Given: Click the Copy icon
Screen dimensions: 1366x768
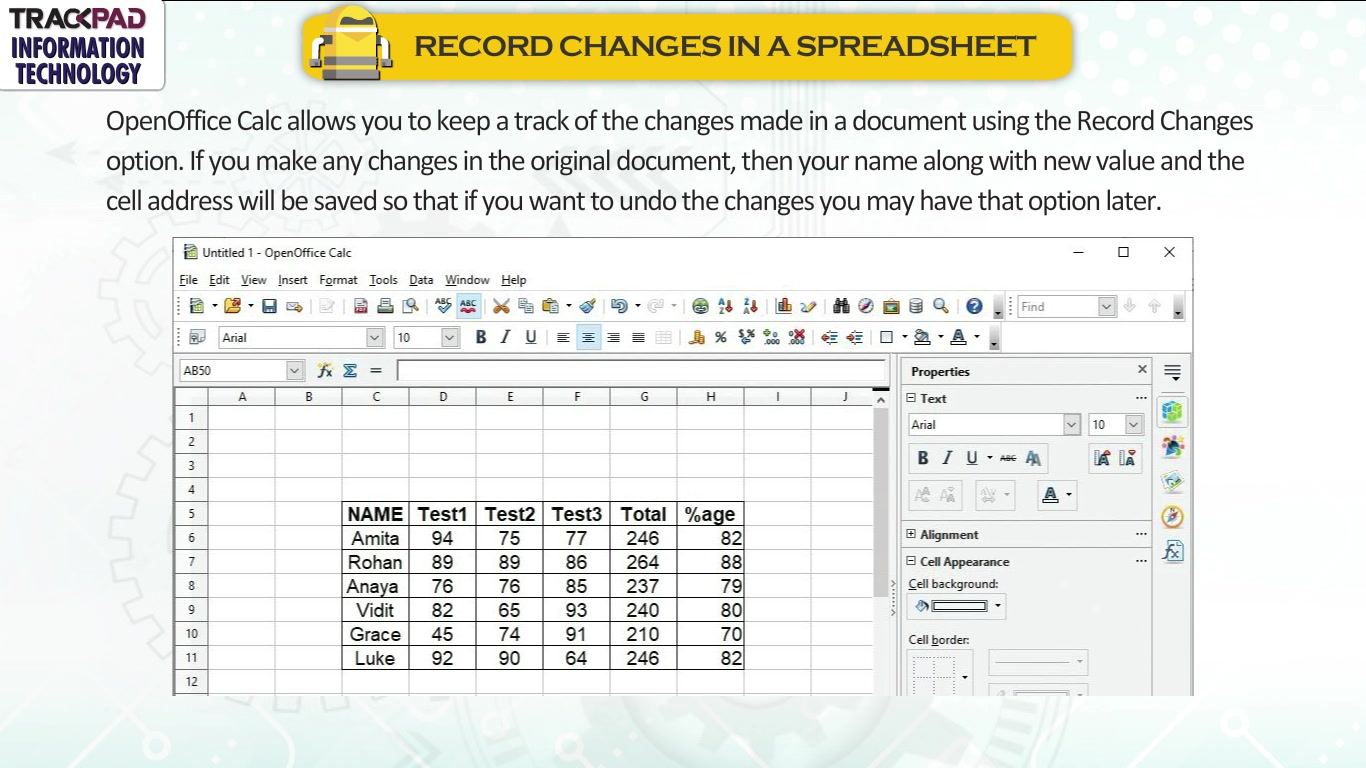Looking at the screenshot, I should click(525, 306).
